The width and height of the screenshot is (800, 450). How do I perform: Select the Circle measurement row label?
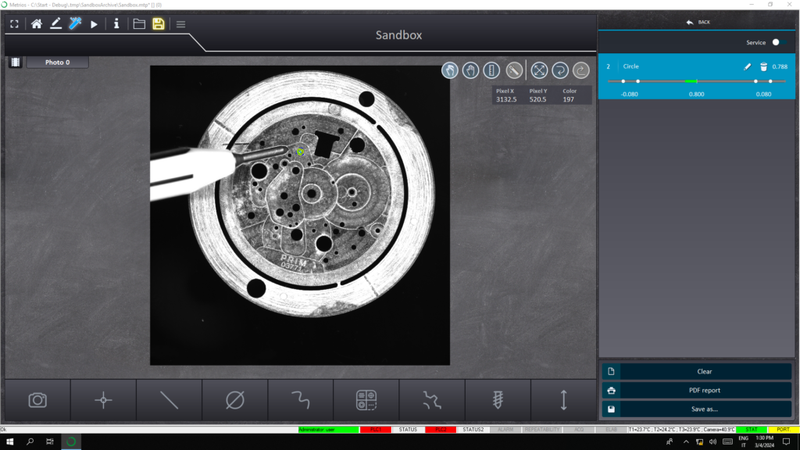pyautogui.click(x=631, y=66)
